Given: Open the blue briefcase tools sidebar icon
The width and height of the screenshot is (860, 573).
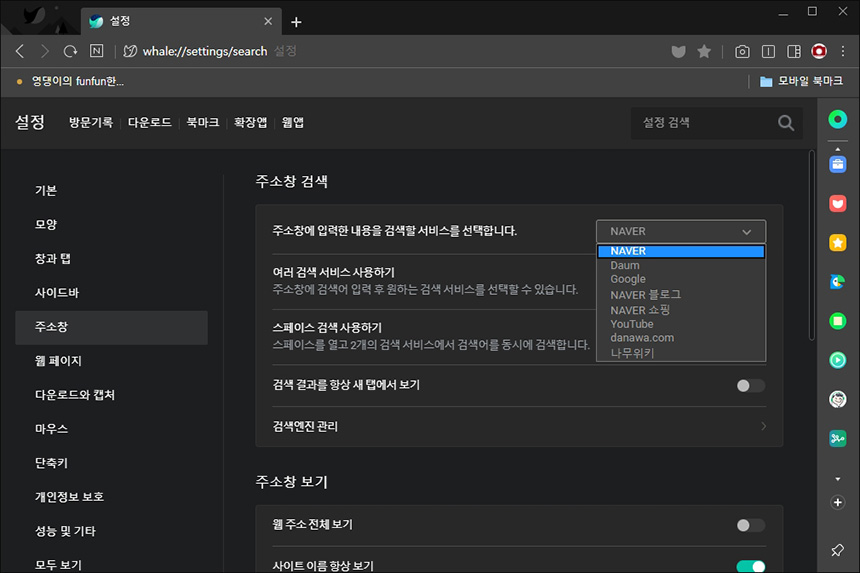Looking at the screenshot, I should pyautogui.click(x=838, y=164).
